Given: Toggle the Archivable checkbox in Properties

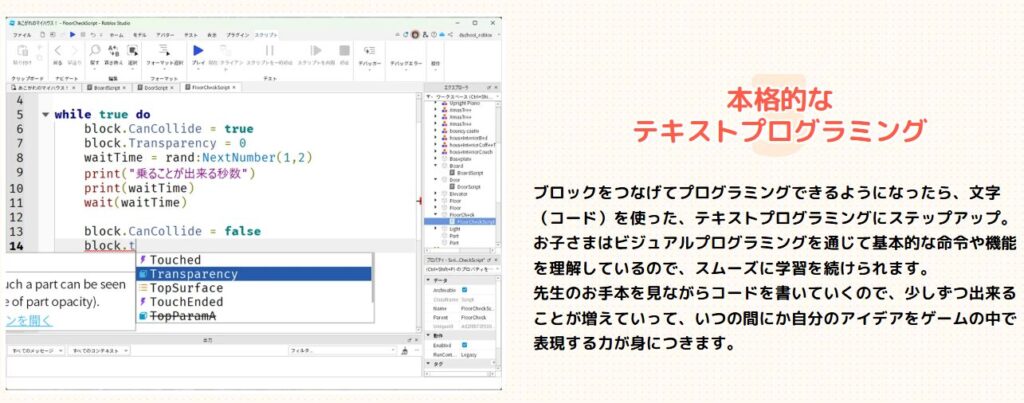Looking at the screenshot, I should coord(465,289).
